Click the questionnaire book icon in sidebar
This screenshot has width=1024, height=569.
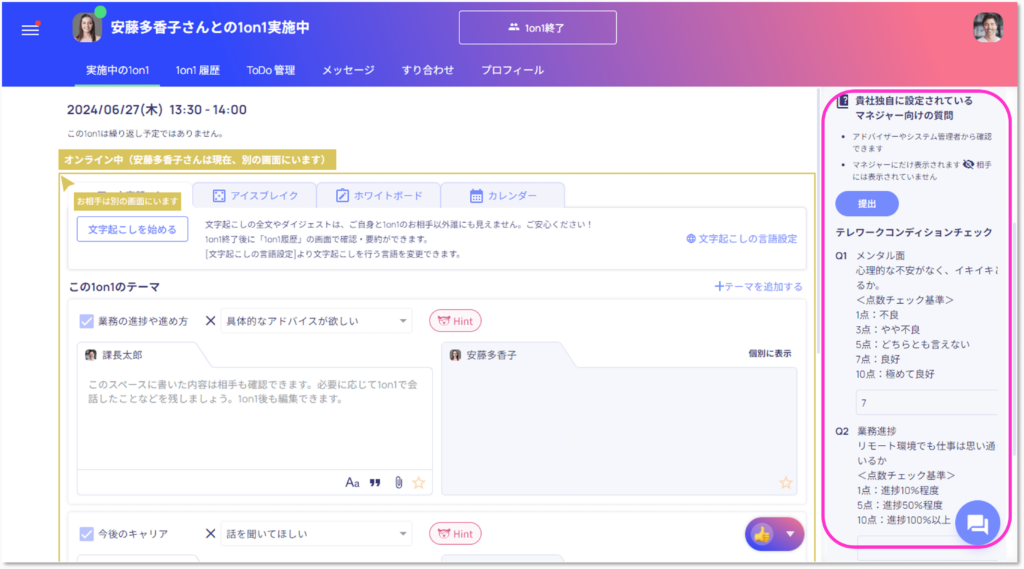[842, 101]
